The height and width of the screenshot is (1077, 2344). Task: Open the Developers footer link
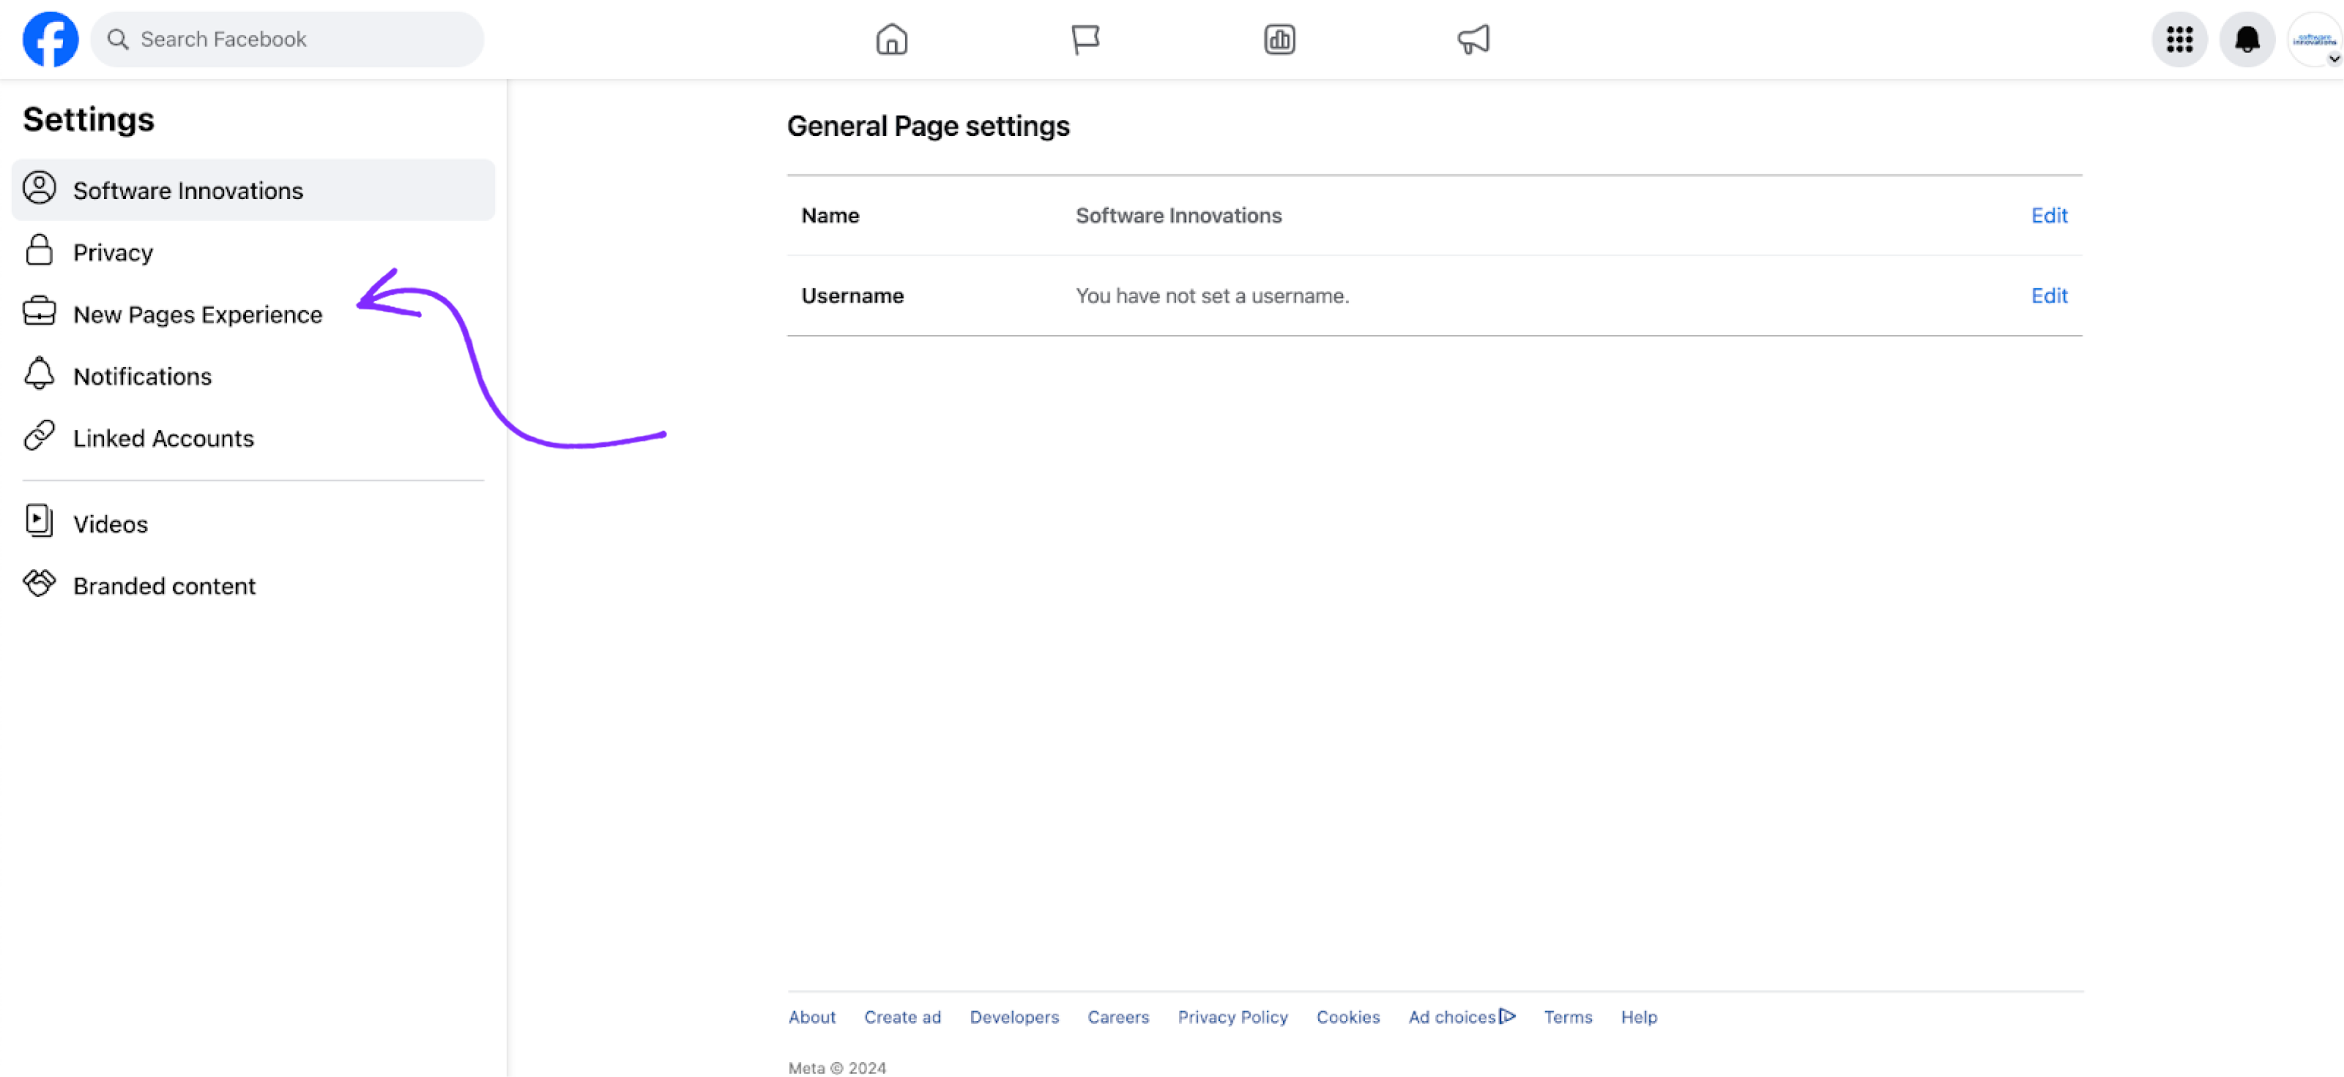click(x=1014, y=1017)
